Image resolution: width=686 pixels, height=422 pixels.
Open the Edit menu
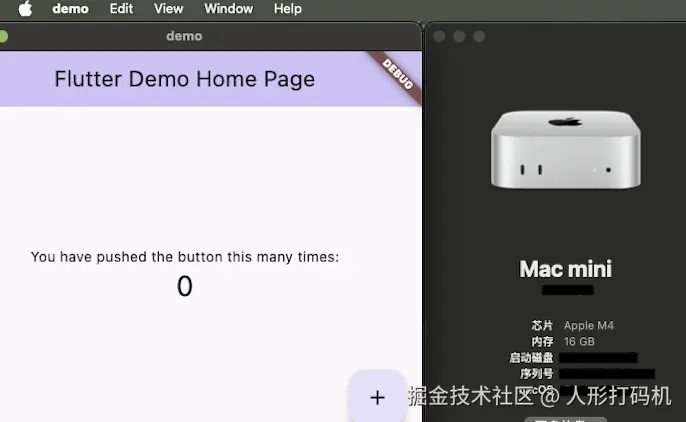point(121,9)
